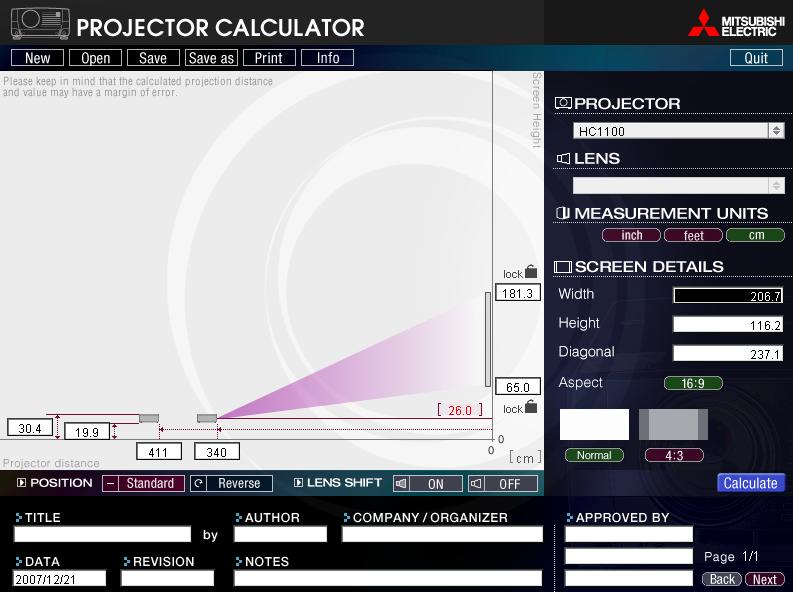The image size is (793, 592).
Task: Click the projector dropdown stepper arrows
Action: click(776, 131)
